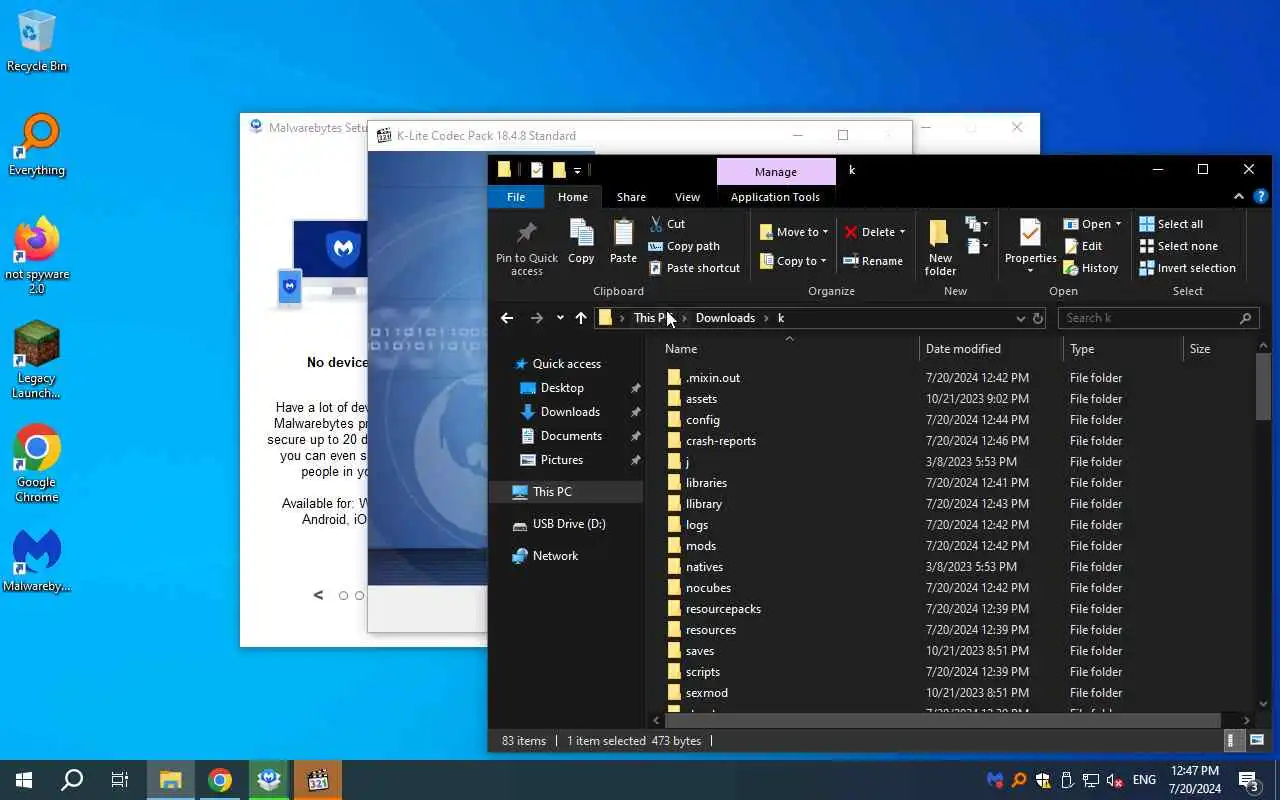Viewport: 1280px width, 800px height.
Task: Click Edit in the Open group
Action: pyautogui.click(x=1083, y=246)
